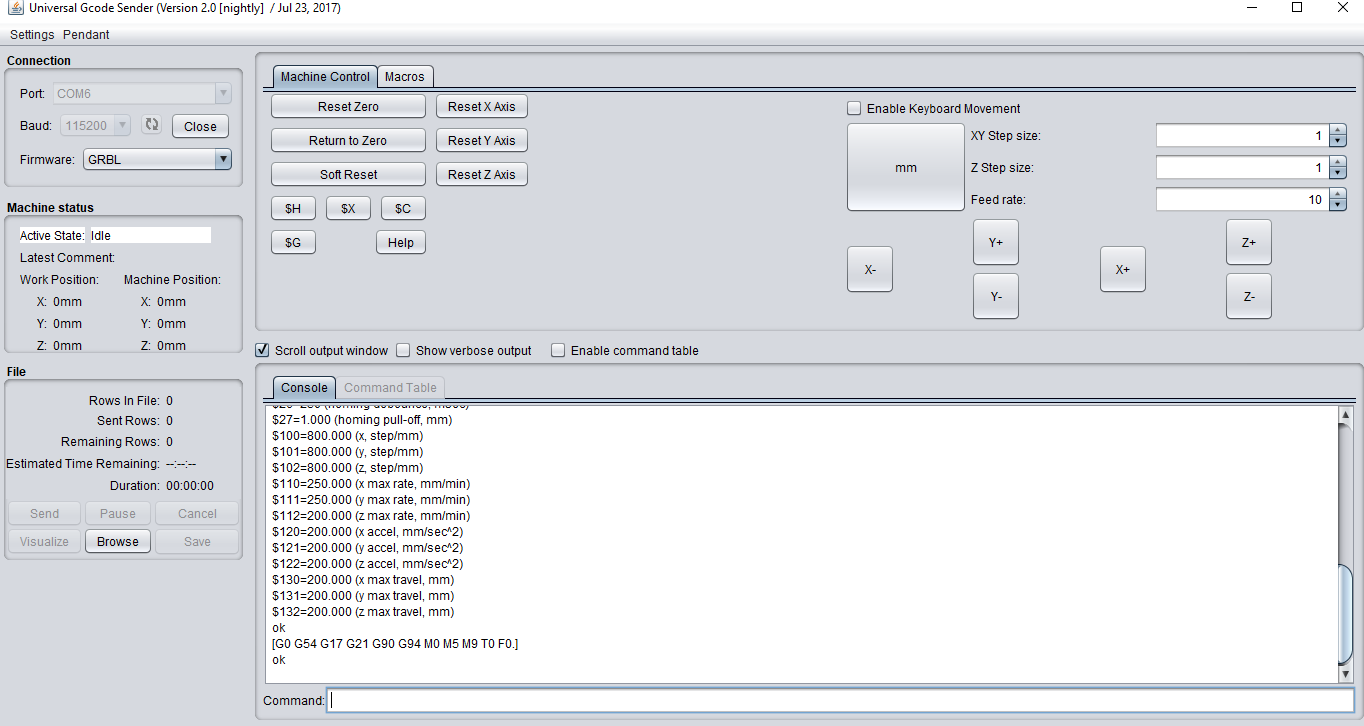Decrease Z Step size with down arrow
This screenshot has width=1364, height=726.
pos(1338,173)
